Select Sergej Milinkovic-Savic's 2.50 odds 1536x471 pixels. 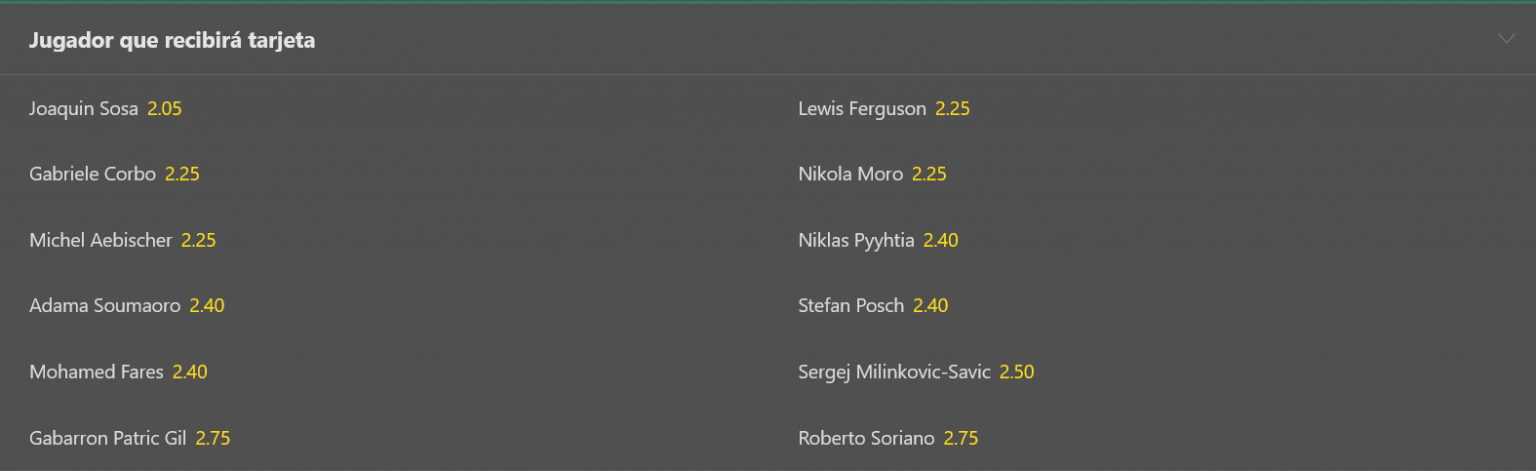click(x=1016, y=372)
